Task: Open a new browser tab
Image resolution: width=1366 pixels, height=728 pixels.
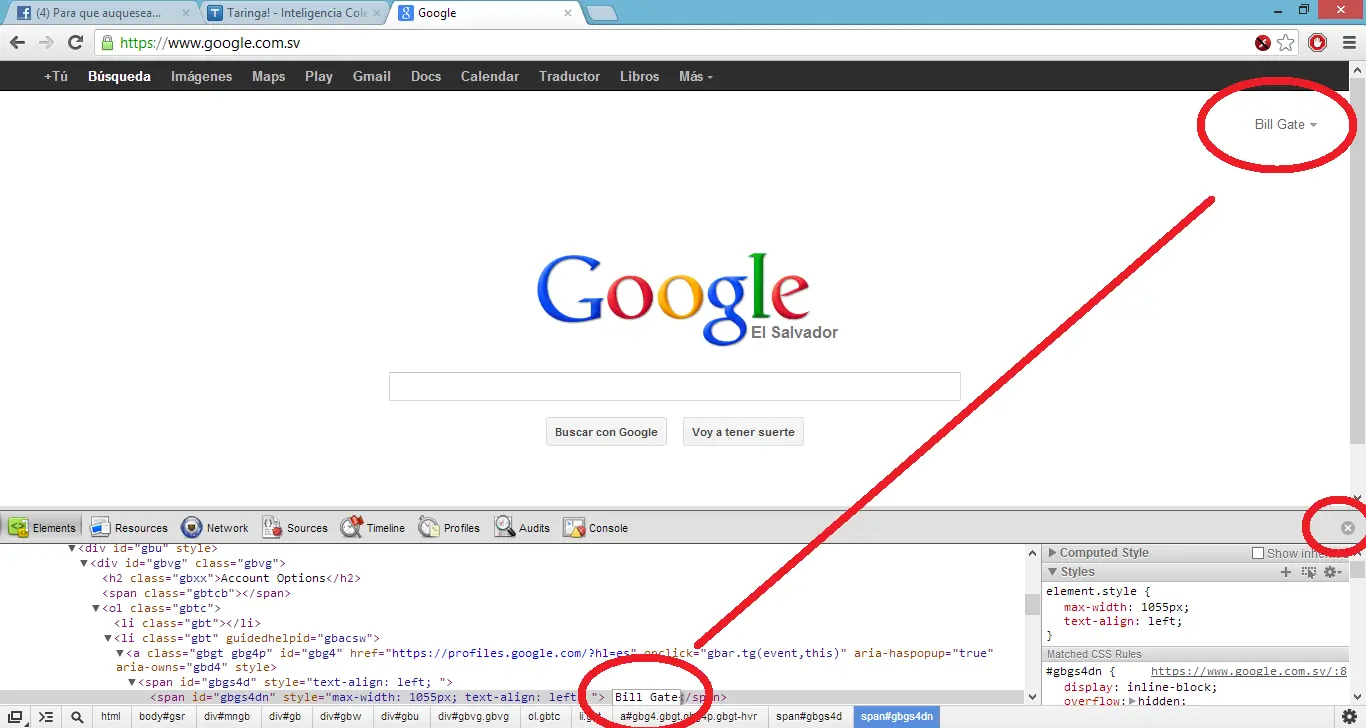Action: click(600, 13)
